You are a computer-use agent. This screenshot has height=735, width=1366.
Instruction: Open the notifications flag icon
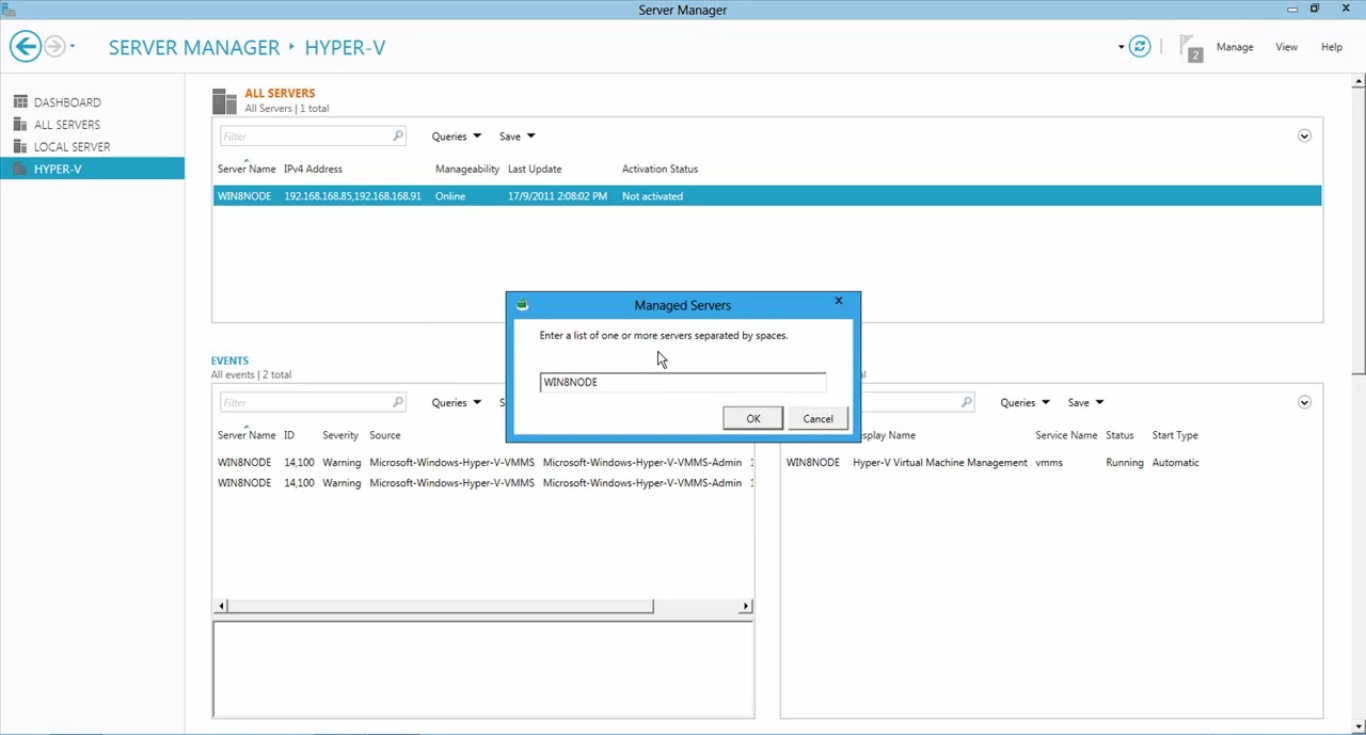1190,48
